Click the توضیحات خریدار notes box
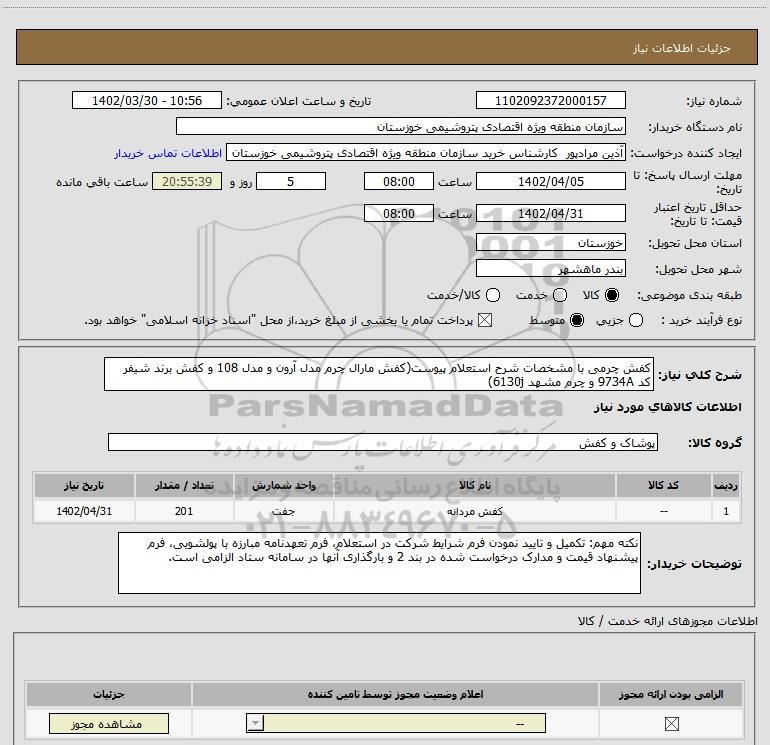Viewport: 770px width, 745px height. pos(379,563)
